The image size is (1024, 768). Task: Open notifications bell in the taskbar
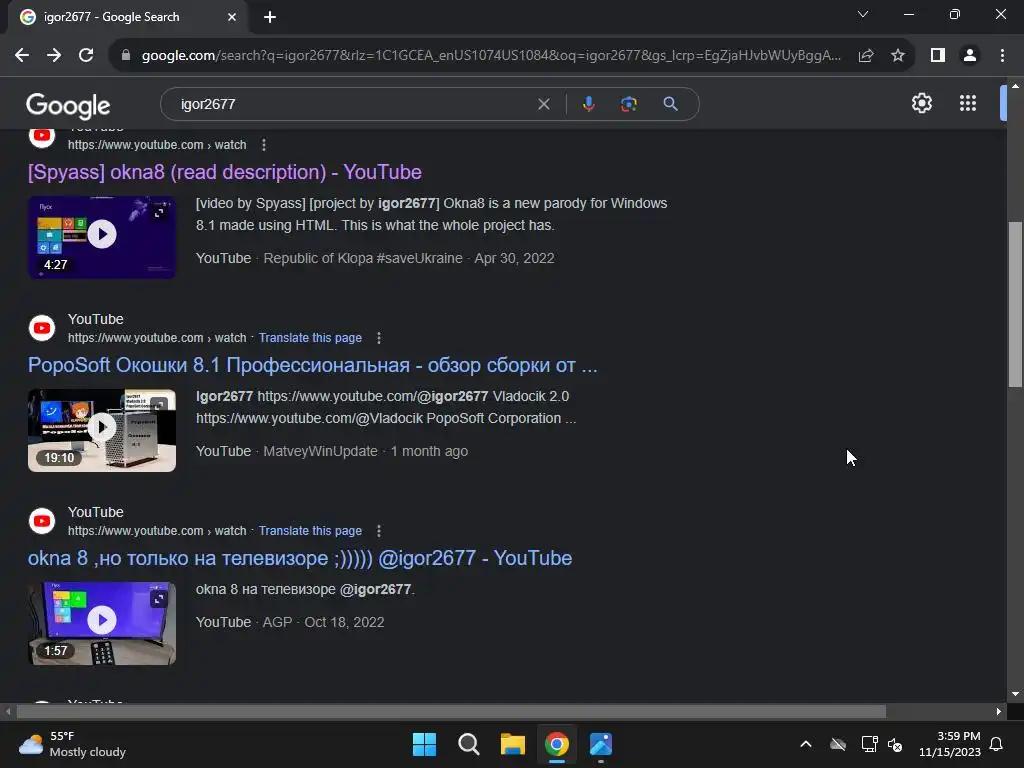(x=997, y=744)
